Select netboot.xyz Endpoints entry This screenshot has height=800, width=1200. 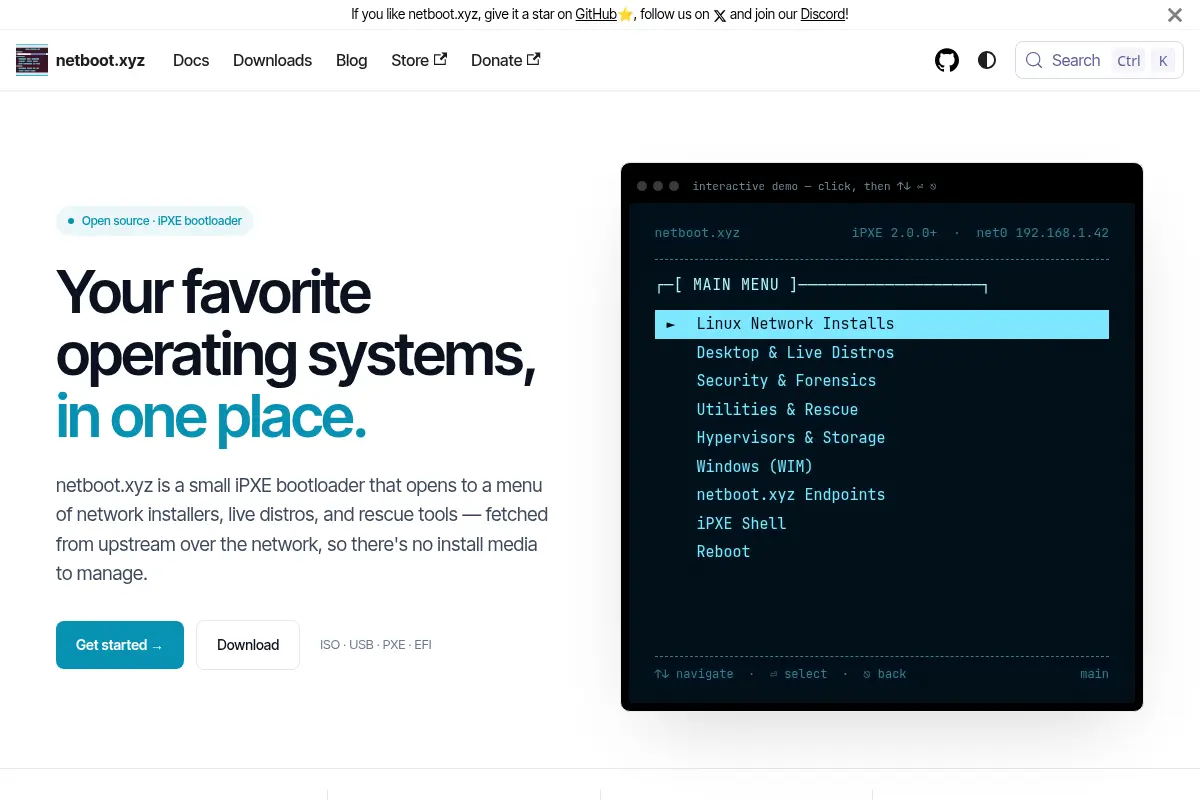790,495
